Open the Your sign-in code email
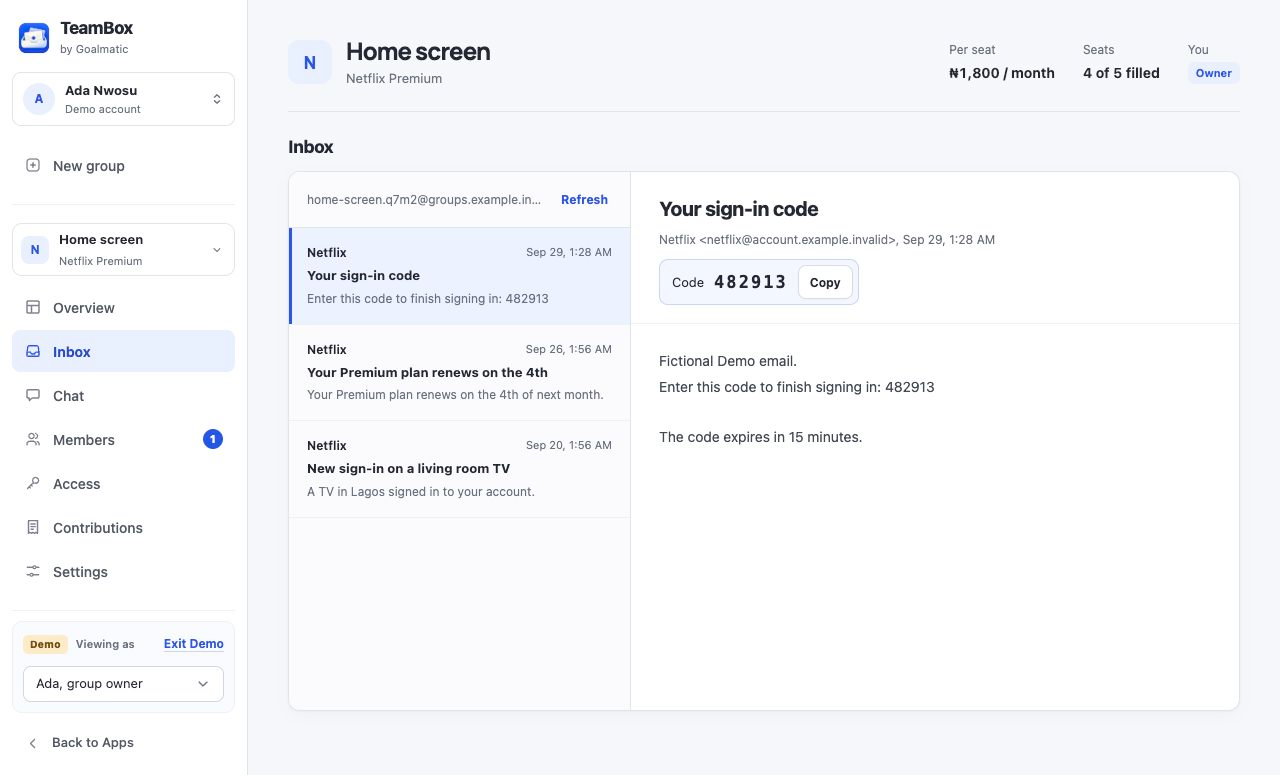The height and width of the screenshot is (775, 1280). tap(460, 275)
